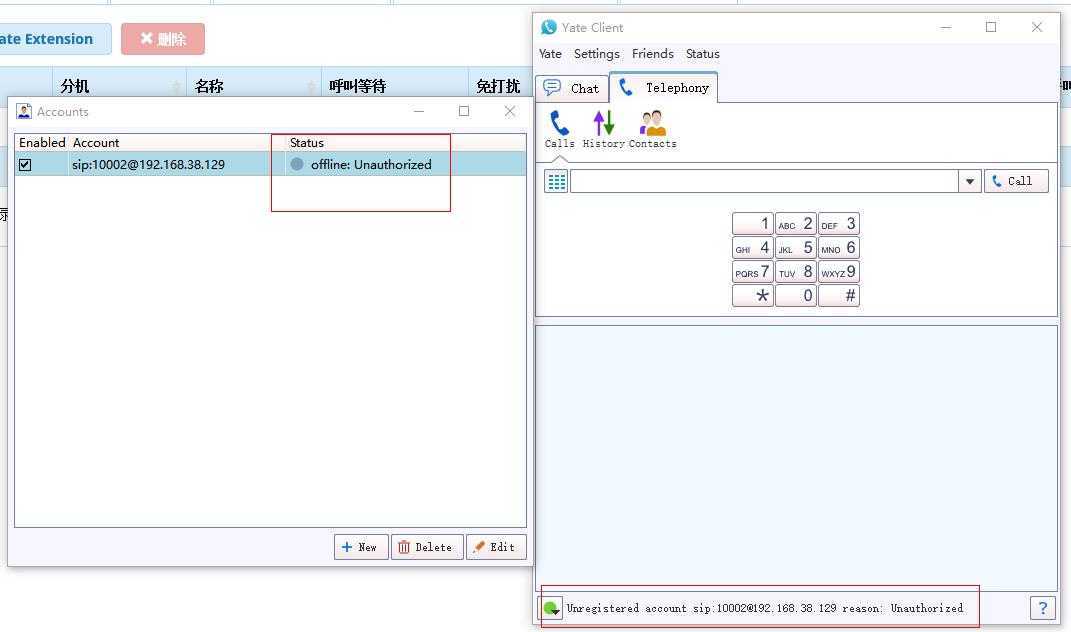Image resolution: width=1071 pixels, height=632 pixels.
Task: Open the Yate menu
Action: 550,54
